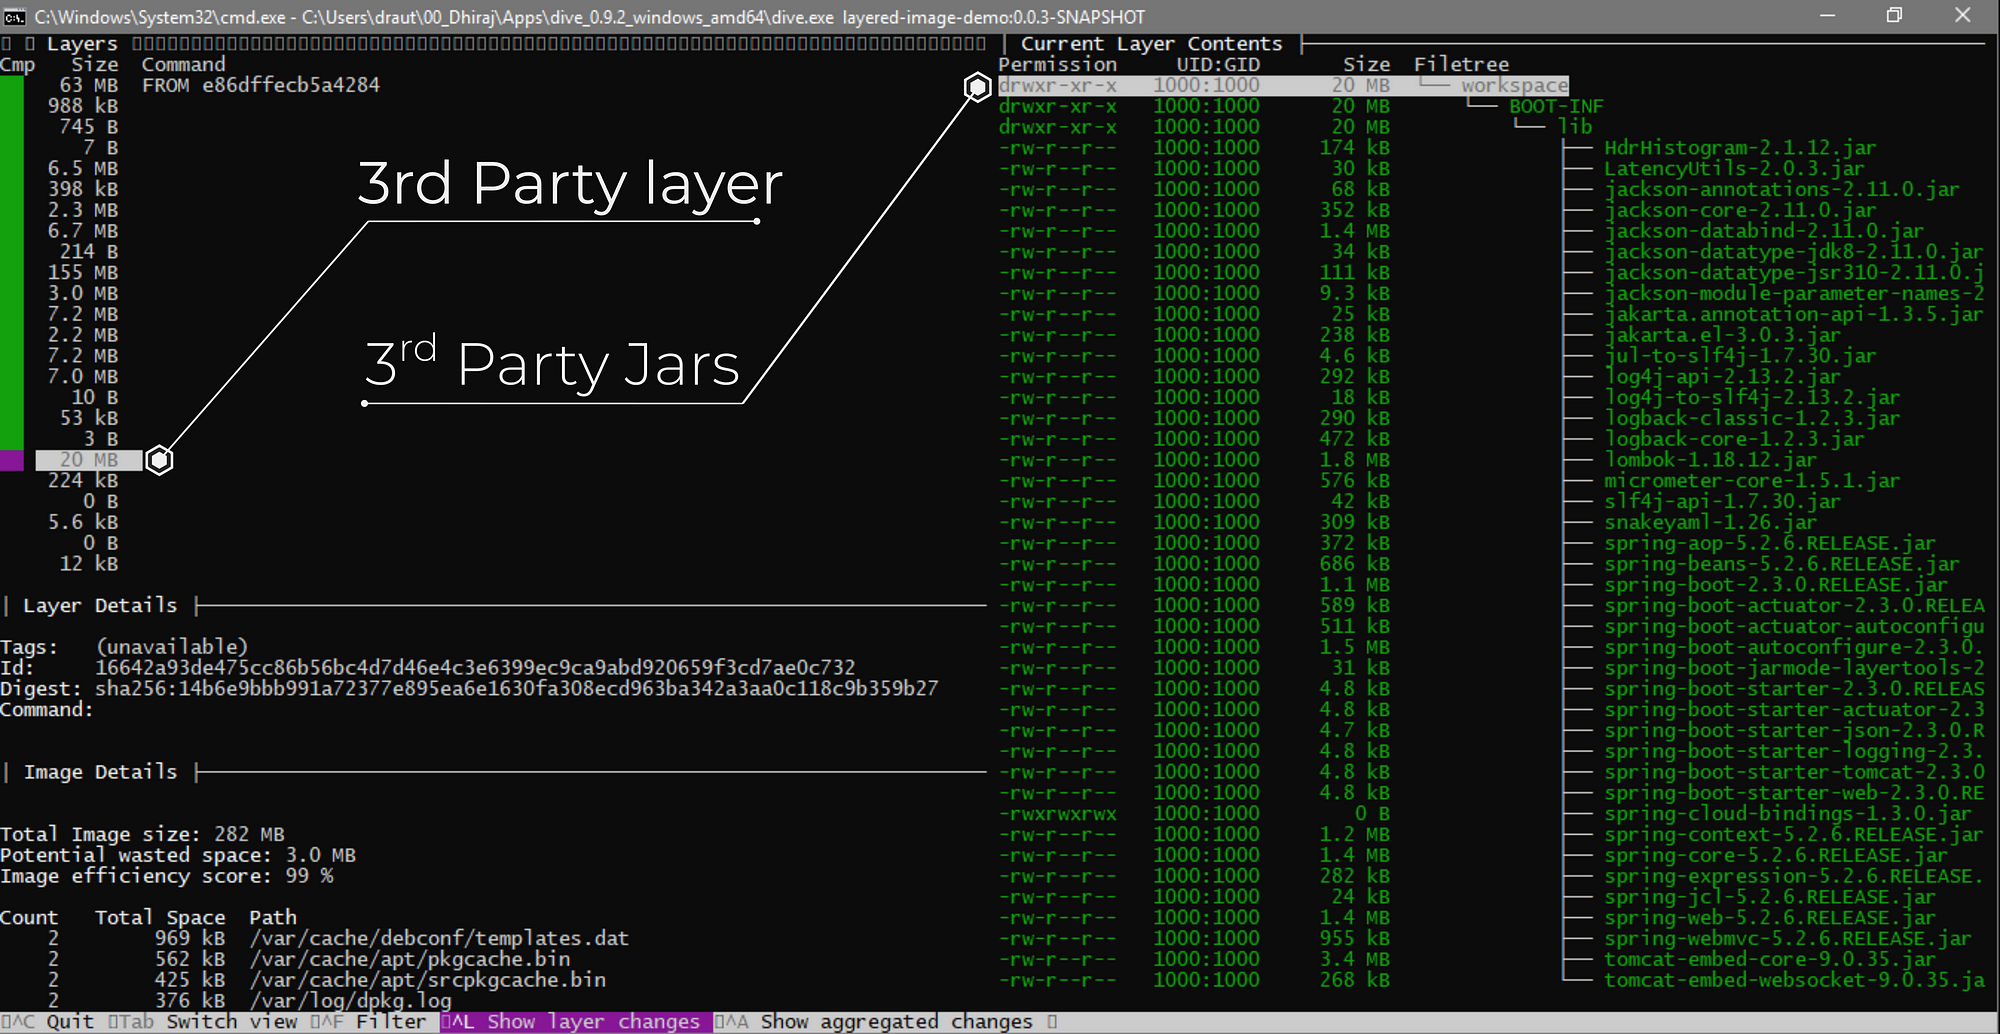Viewport: 2000px width, 1034px height.
Task: Select logback-classic-1.2.3.jar file
Action: click(x=1752, y=419)
